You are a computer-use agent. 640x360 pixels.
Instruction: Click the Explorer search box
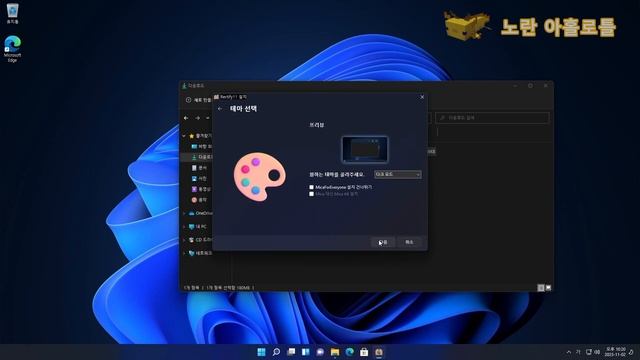[x=492, y=118]
